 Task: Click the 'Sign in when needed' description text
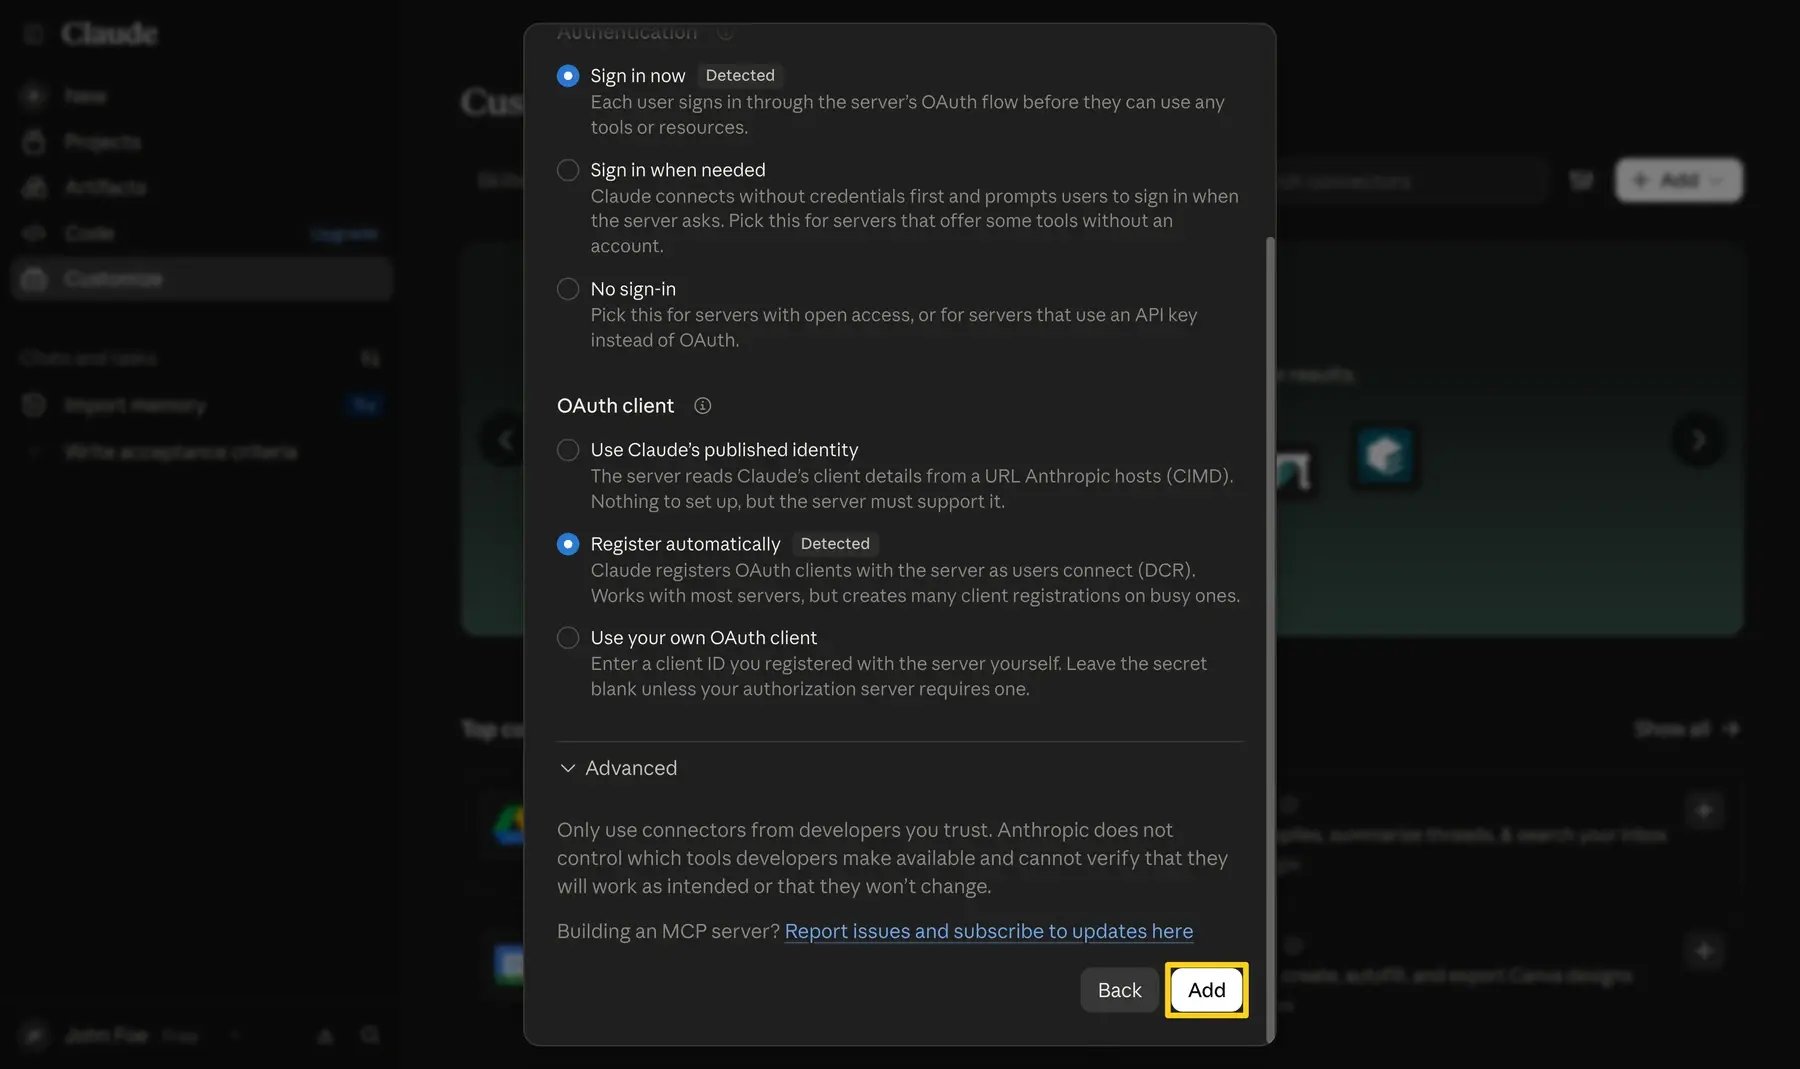point(914,221)
